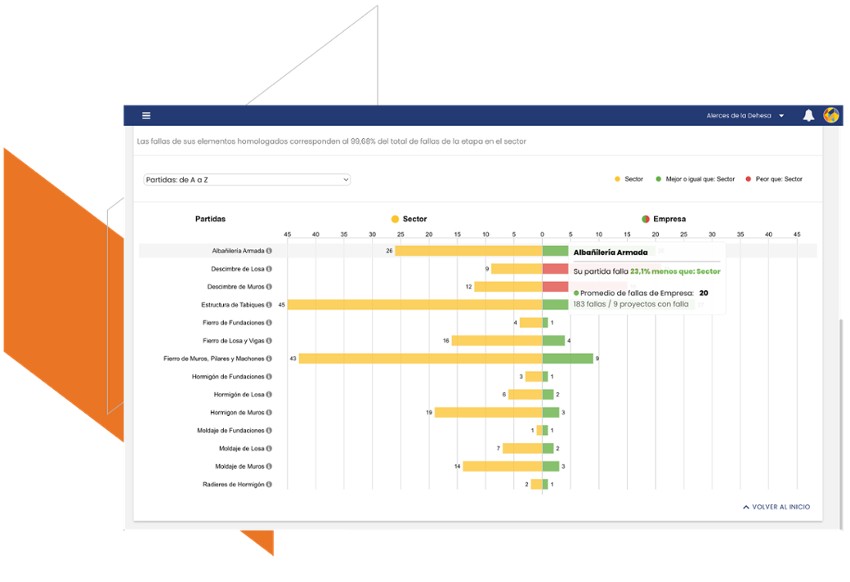Click info icon for Moldaje de Losa
The height and width of the screenshot is (582, 850).
pyautogui.click(x=269, y=449)
